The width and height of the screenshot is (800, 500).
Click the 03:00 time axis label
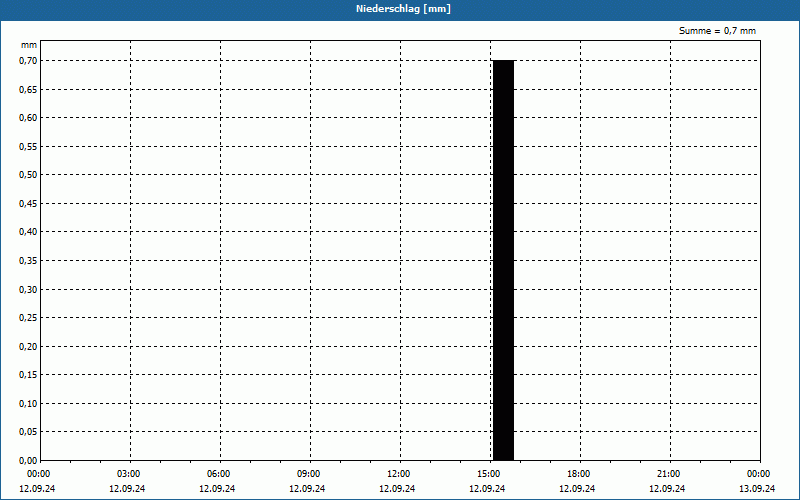click(129, 474)
